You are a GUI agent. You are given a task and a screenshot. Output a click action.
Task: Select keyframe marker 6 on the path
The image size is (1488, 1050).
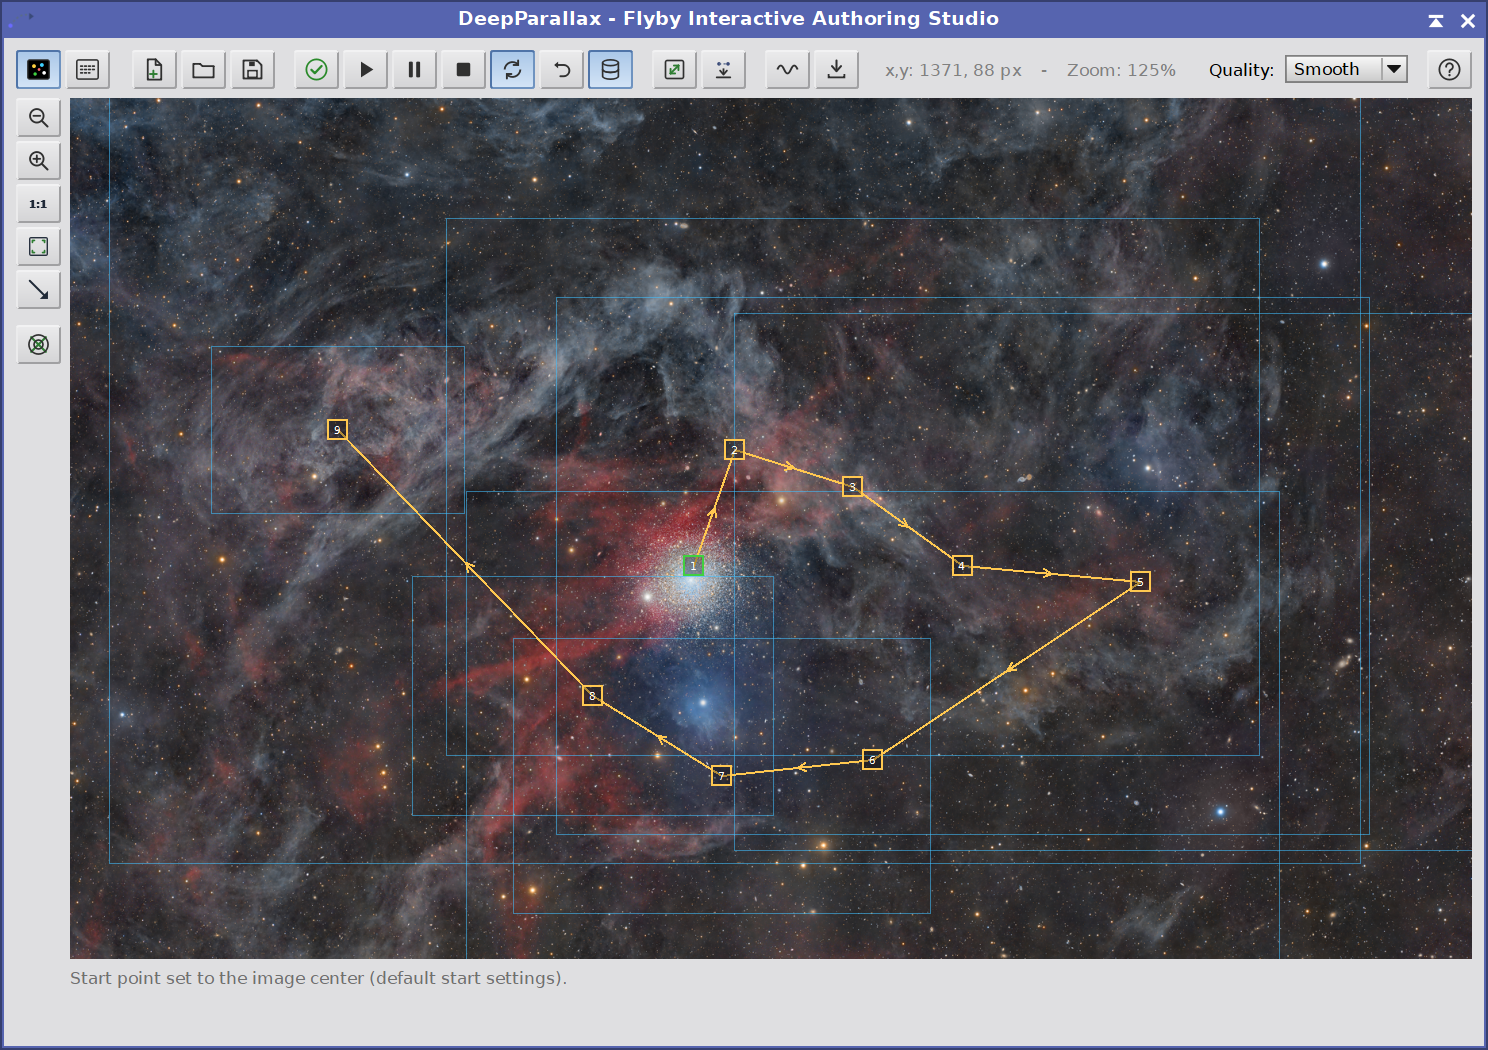pos(872,760)
